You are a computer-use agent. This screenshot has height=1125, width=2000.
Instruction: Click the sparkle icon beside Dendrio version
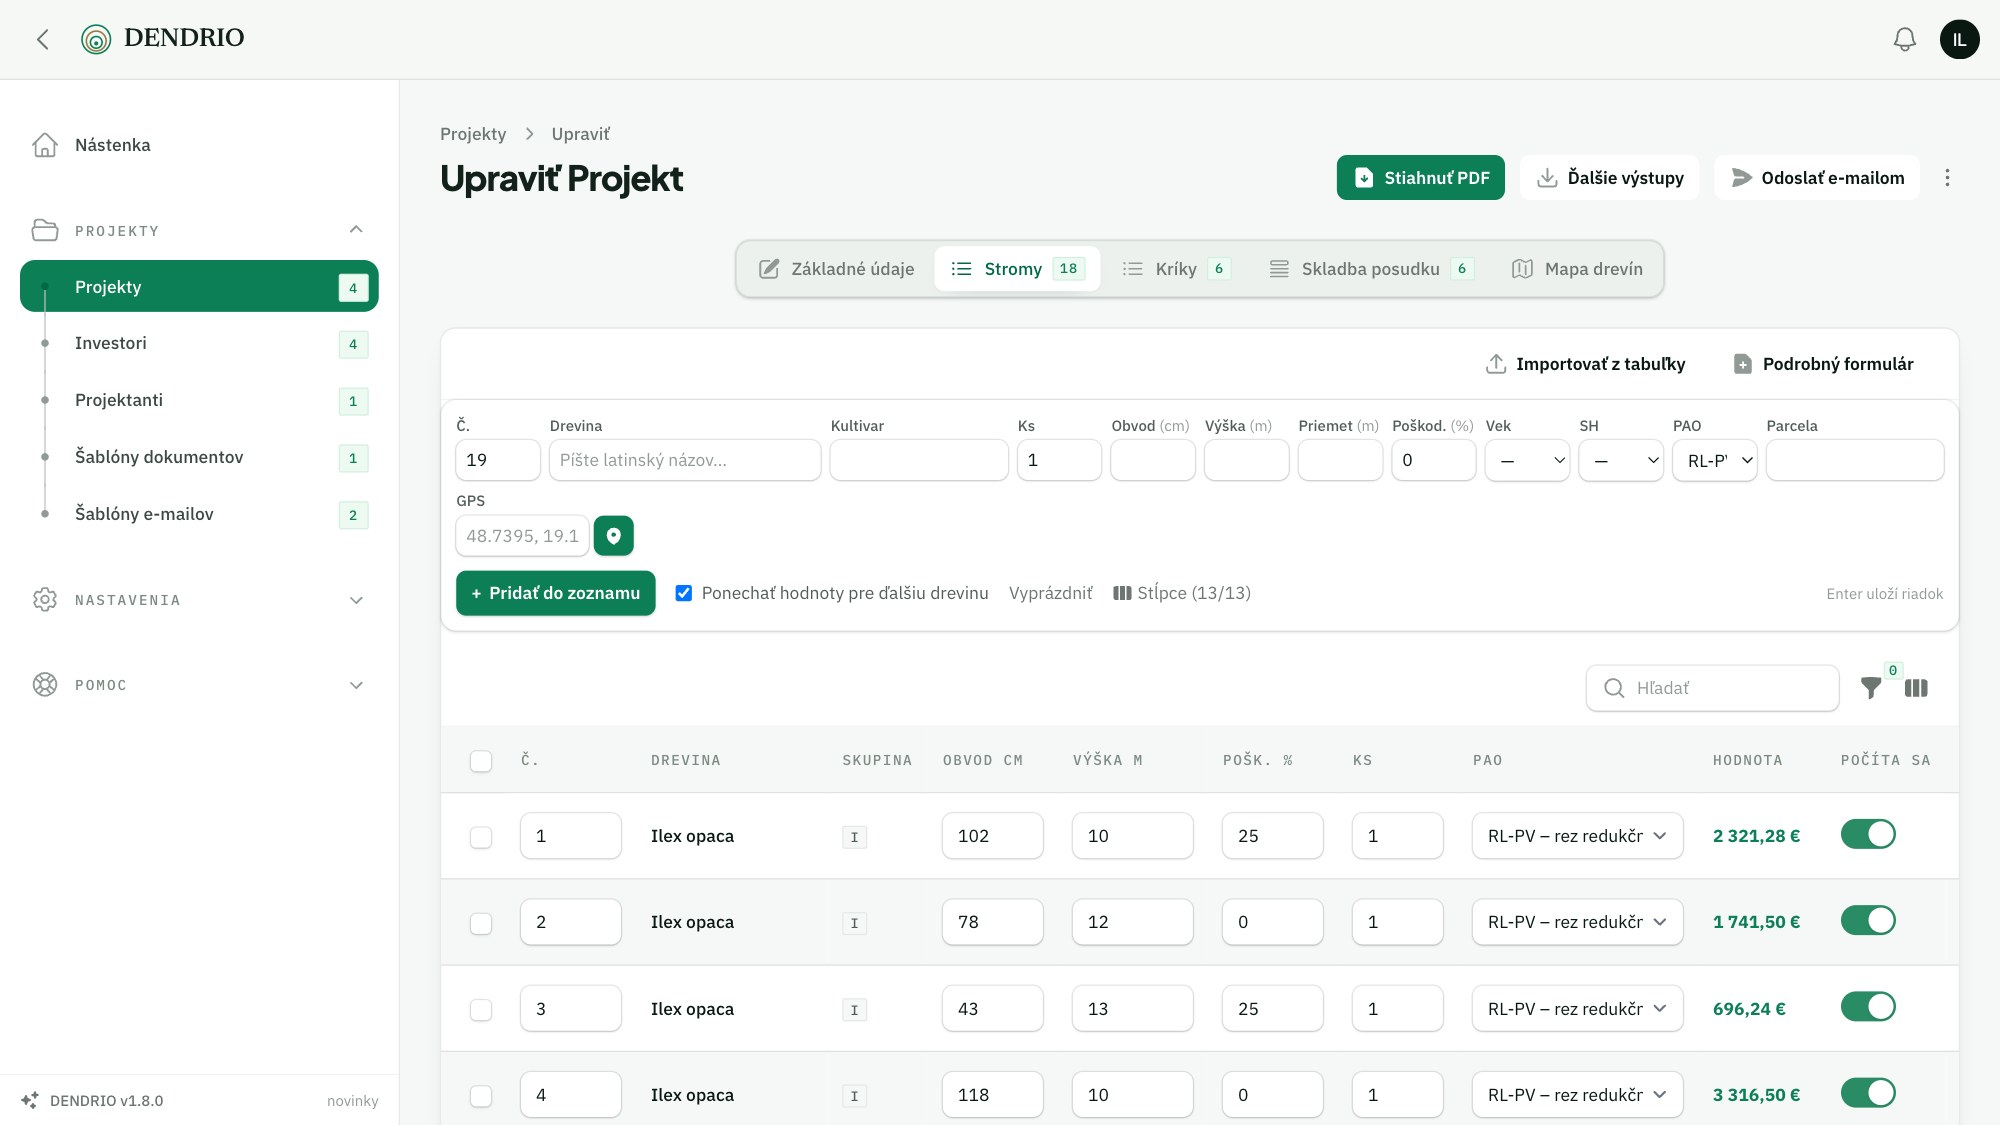point(30,1100)
